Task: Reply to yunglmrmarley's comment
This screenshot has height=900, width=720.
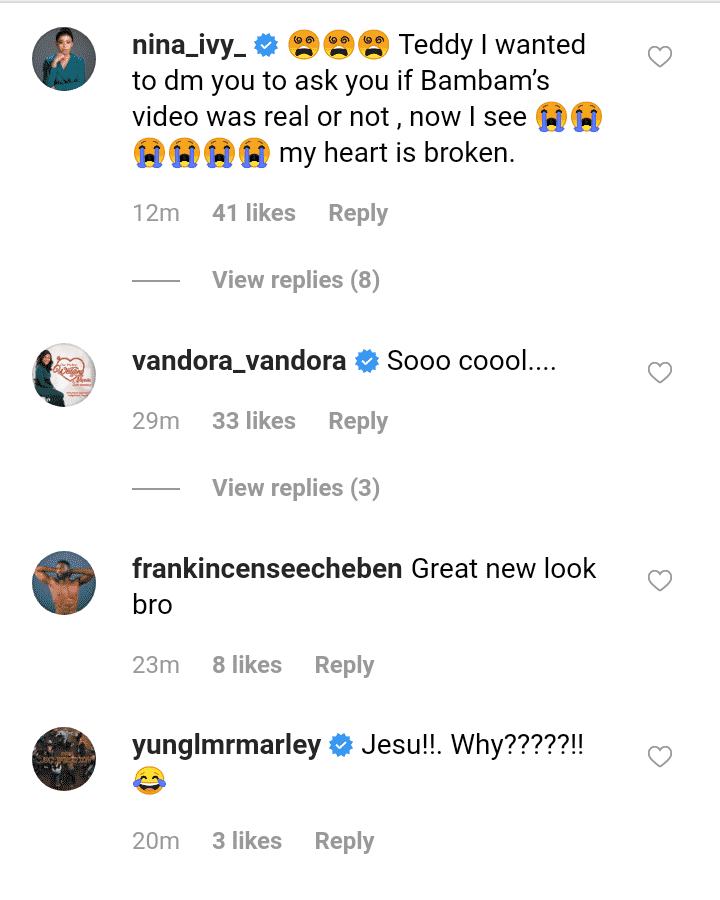Action: click(344, 841)
